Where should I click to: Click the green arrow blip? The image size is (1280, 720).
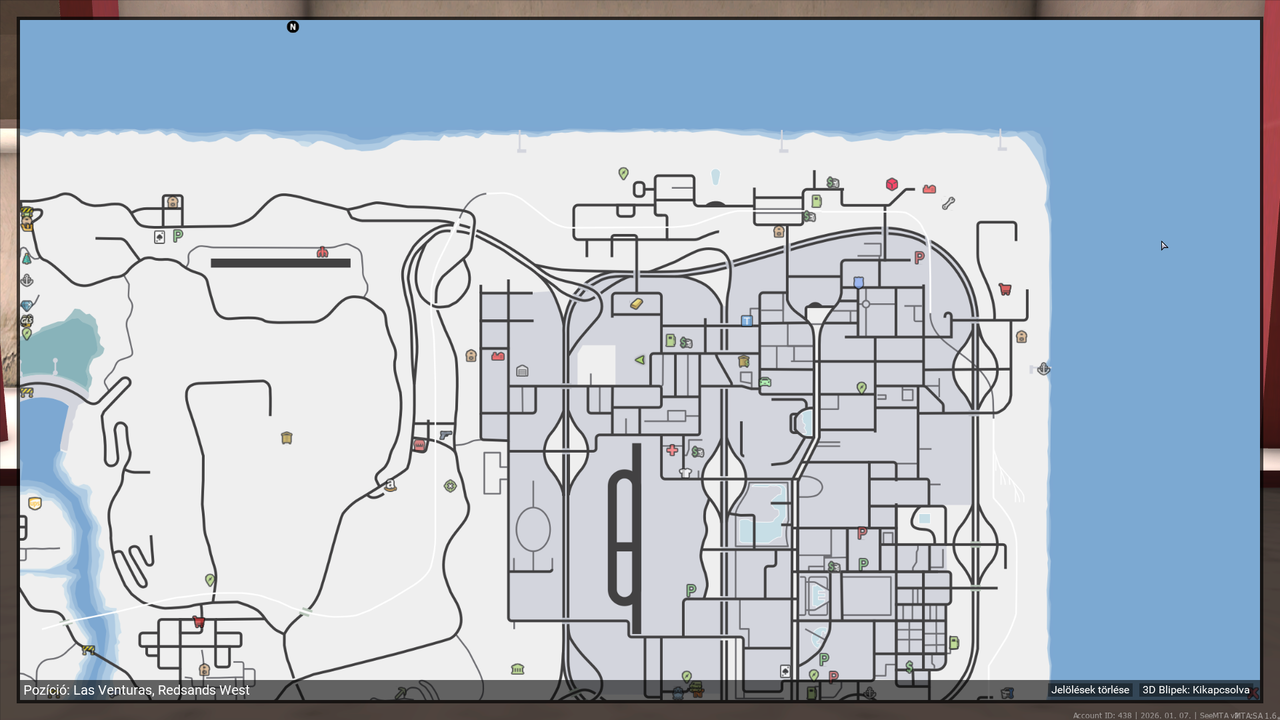click(639, 360)
